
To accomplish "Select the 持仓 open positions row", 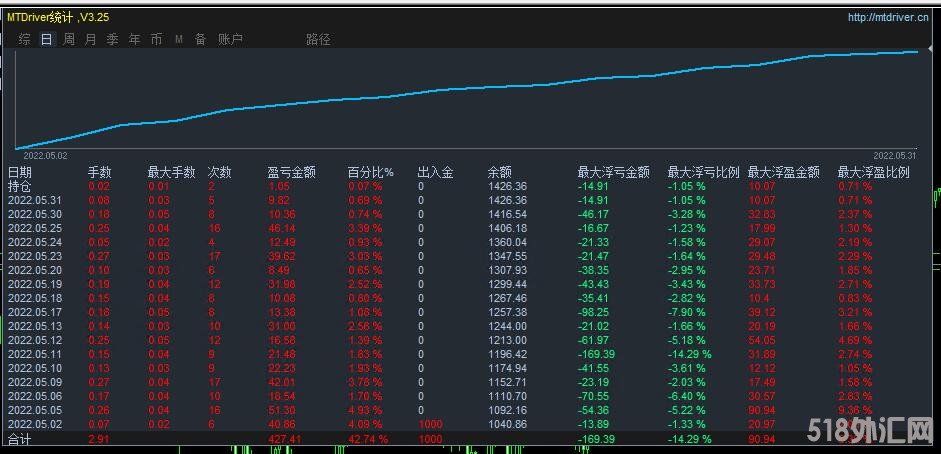I will [20, 186].
